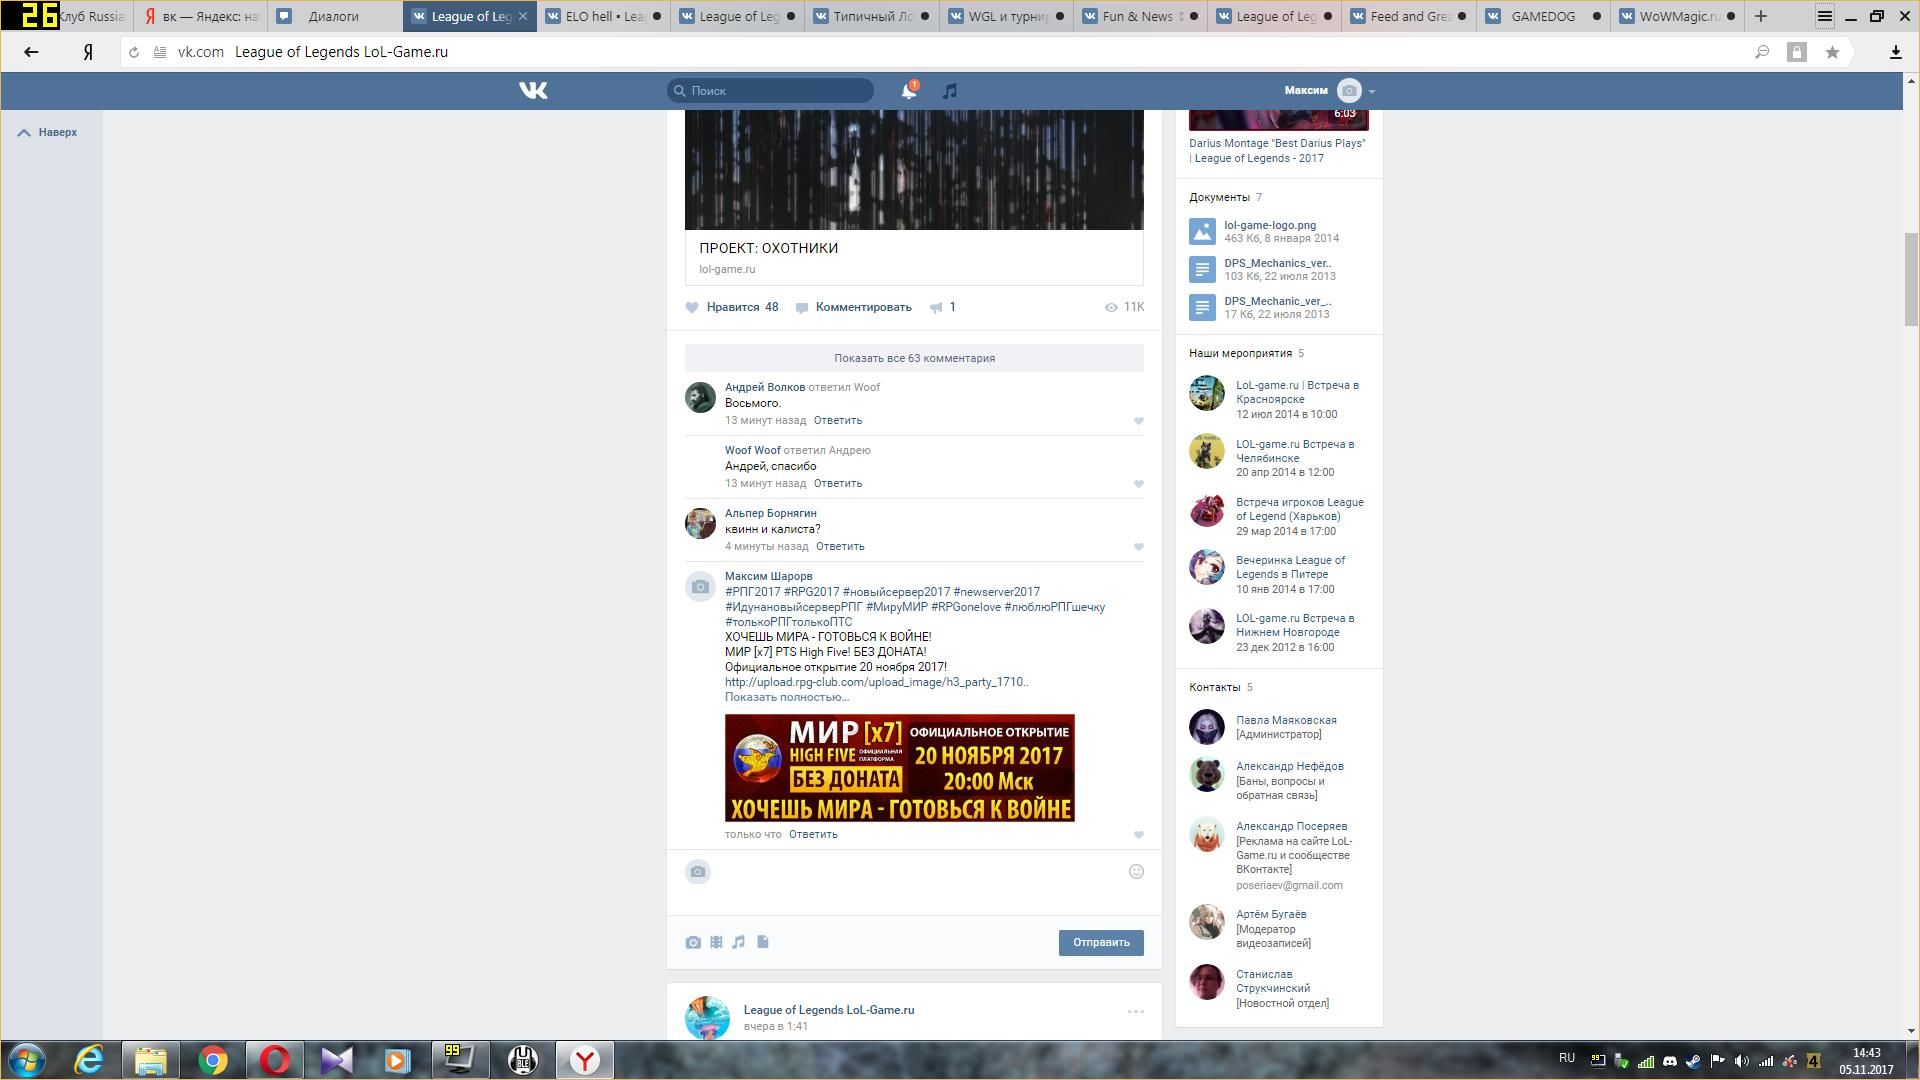1920x1080 pixels.
Task: Open the Windows Start button
Action: (27, 1060)
